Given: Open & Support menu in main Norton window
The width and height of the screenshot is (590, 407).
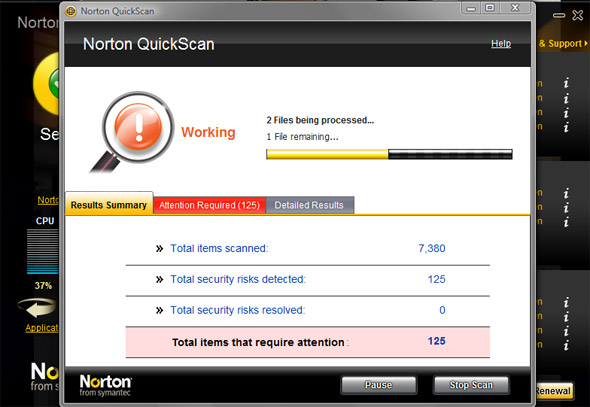Looking at the screenshot, I should (x=563, y=44).
